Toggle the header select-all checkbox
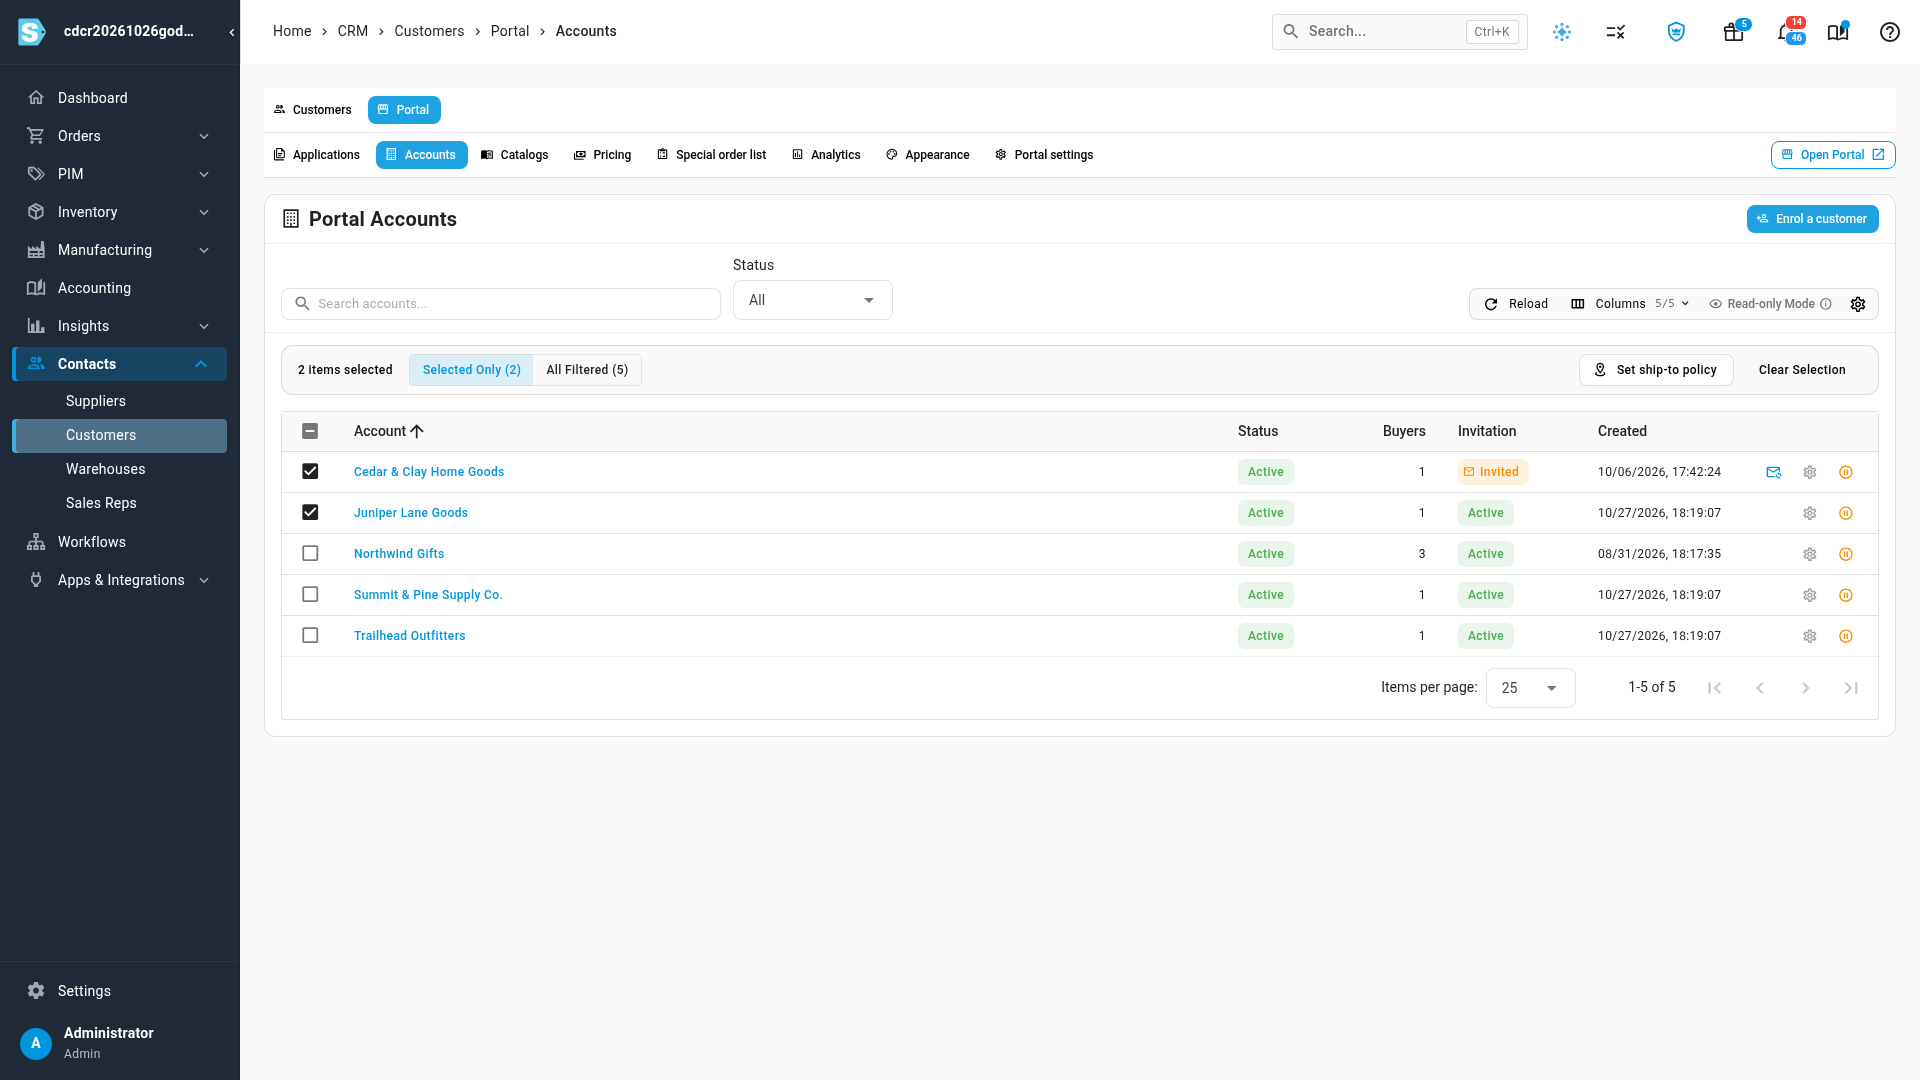 310,431
